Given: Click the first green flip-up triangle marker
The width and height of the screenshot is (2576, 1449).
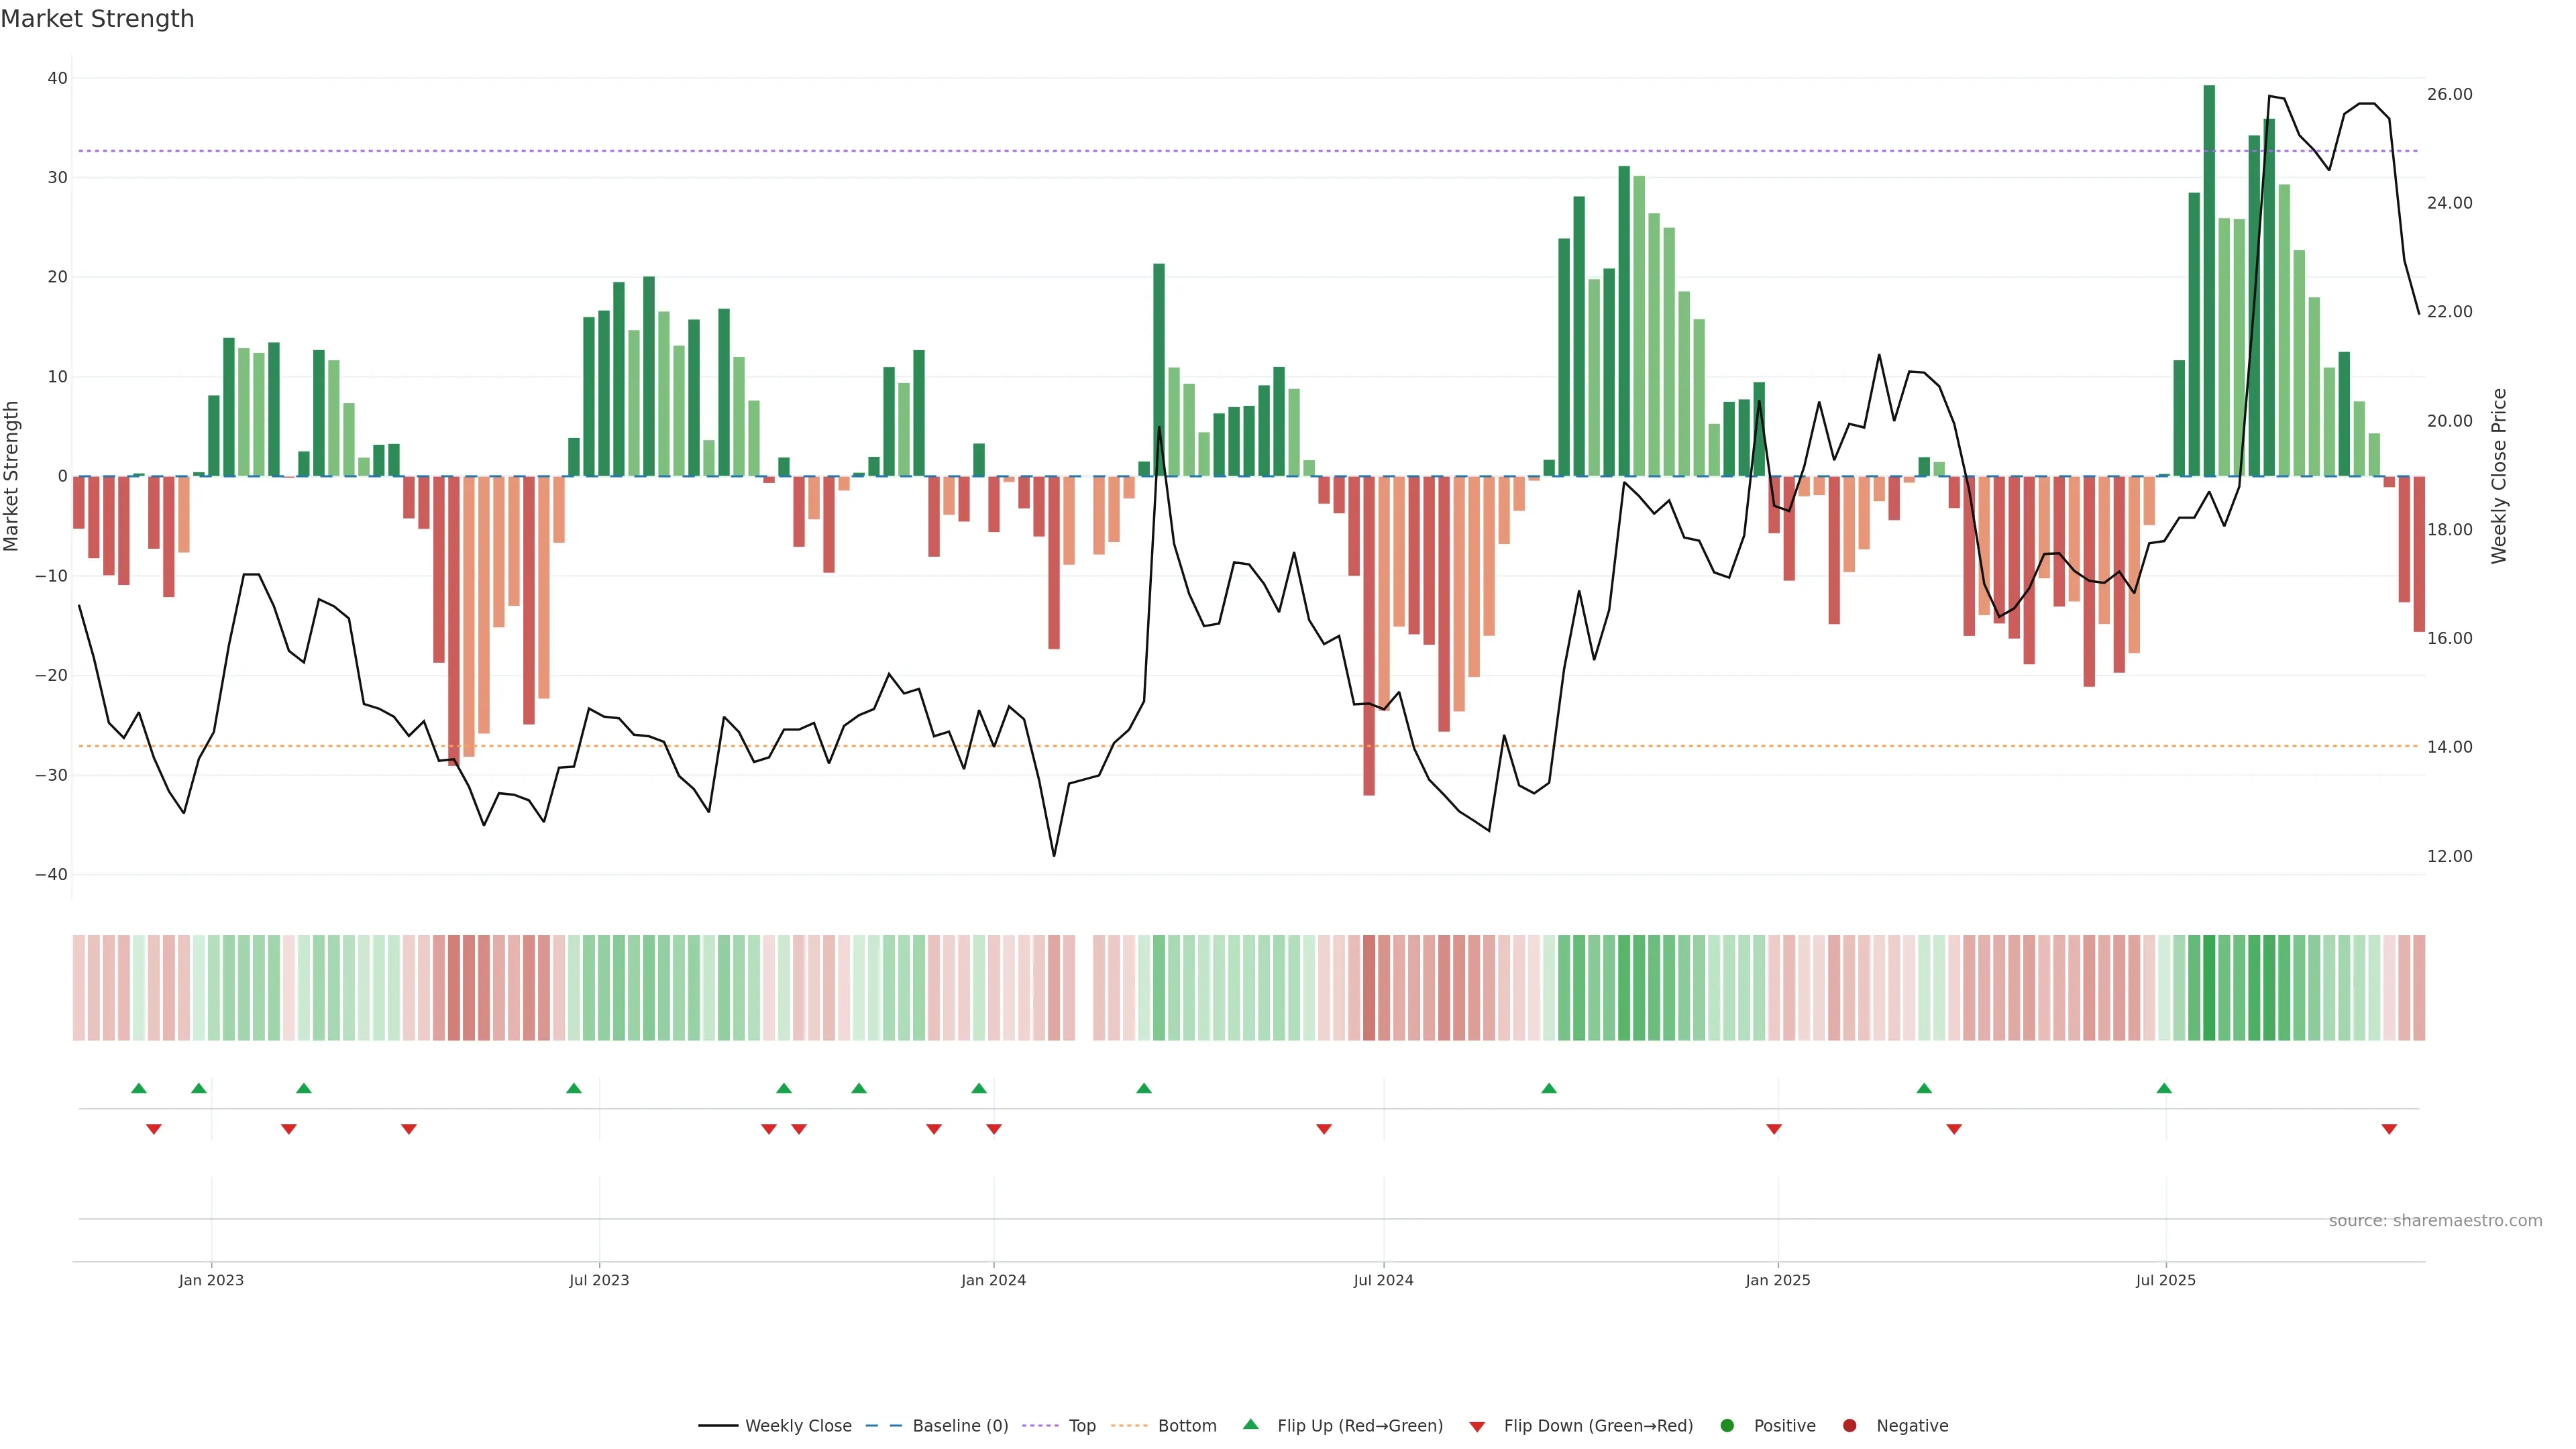Looking at the screenshot, I should [139, 1088].
